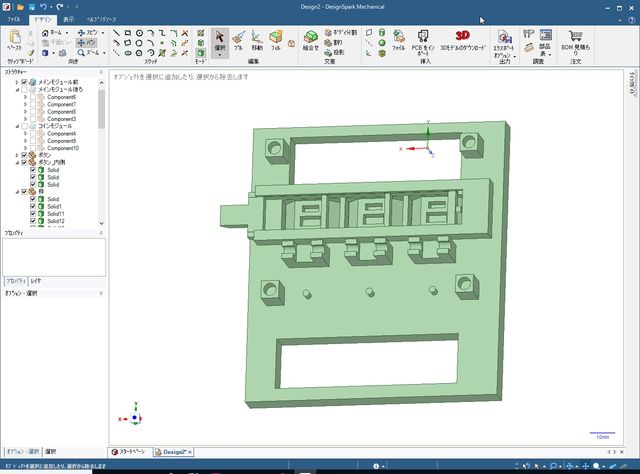Collapse the ボタン_内側 tree node

[17, 162]
